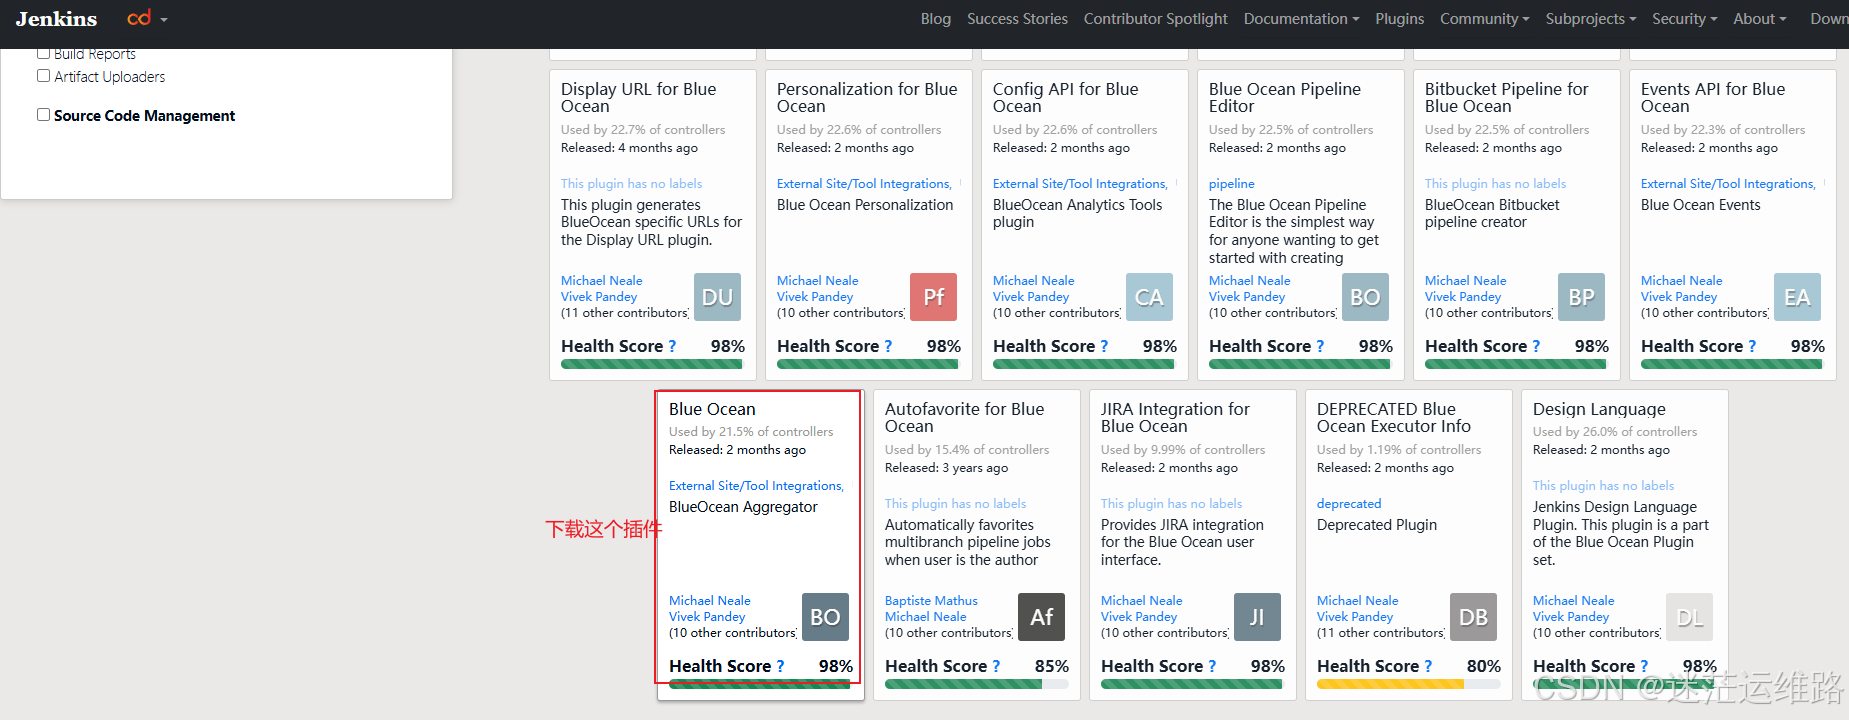Click the CA icon on Config API card
Viewport: 1849px width, 720px height.
[1149, 297]
